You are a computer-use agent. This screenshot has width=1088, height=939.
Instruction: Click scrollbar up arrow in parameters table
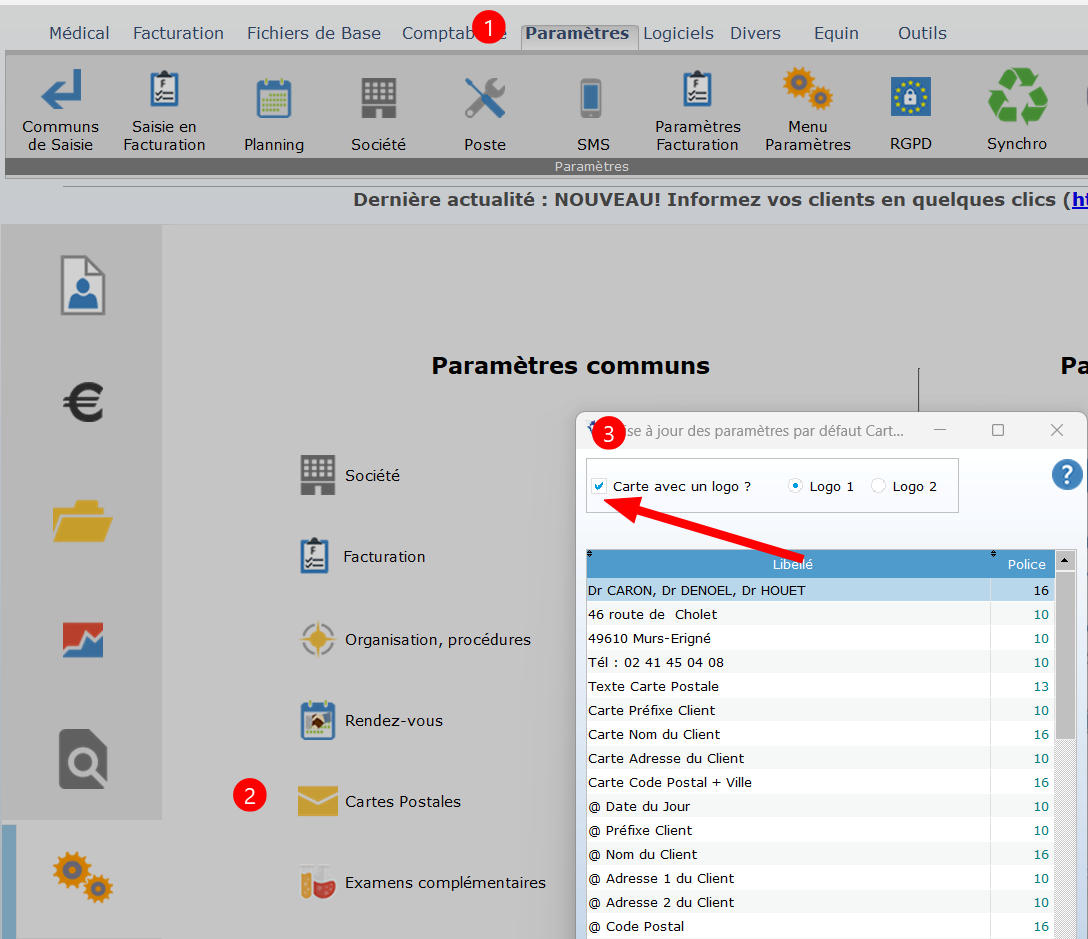coord(1064,560)
